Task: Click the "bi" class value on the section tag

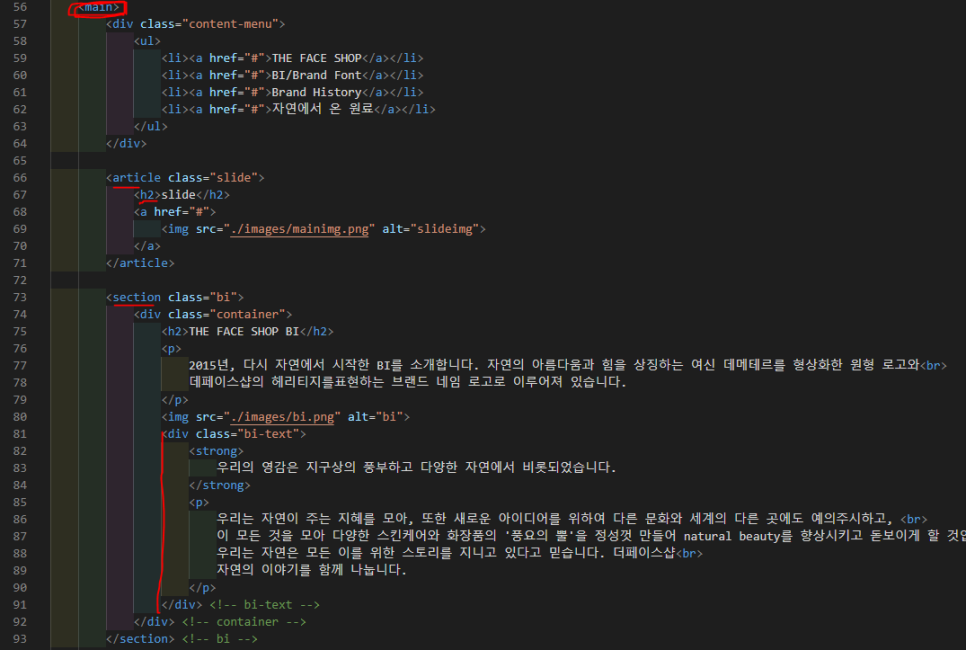Action: tap(223, 298)
